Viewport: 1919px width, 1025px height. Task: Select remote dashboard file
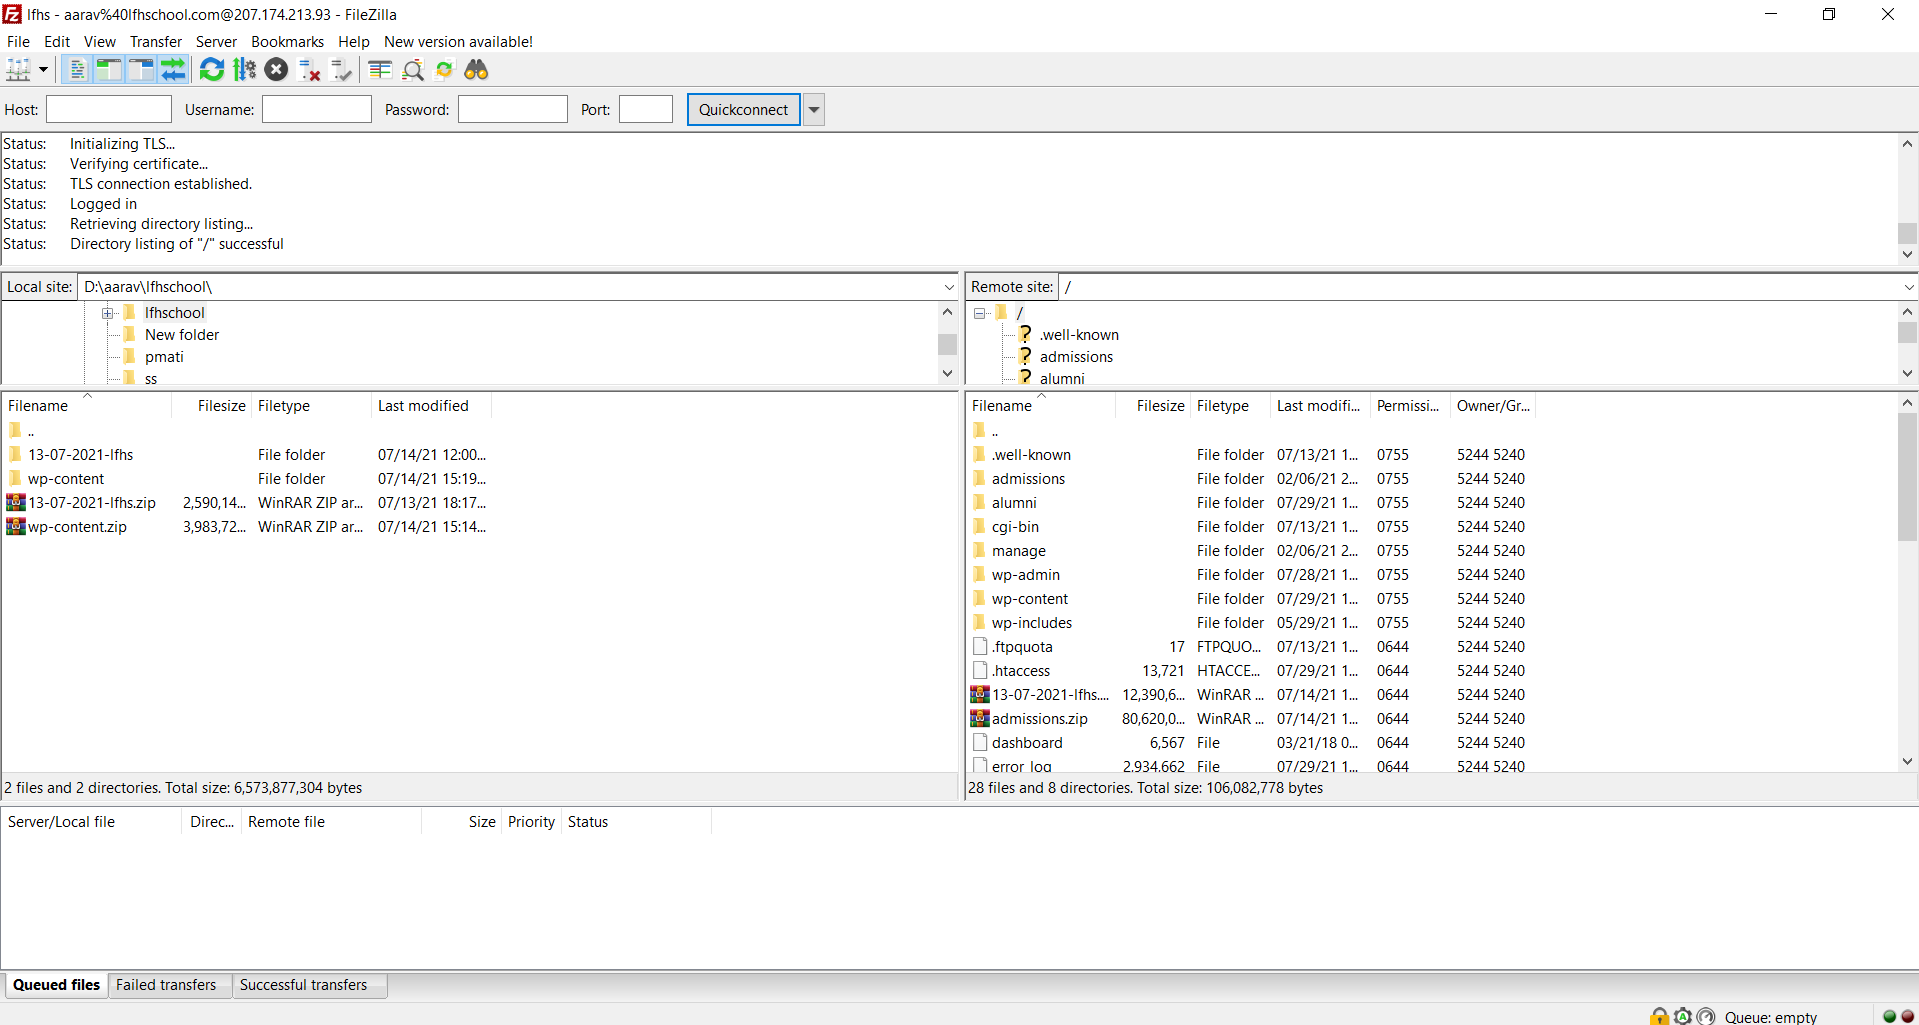click(x=1027, y=743)
